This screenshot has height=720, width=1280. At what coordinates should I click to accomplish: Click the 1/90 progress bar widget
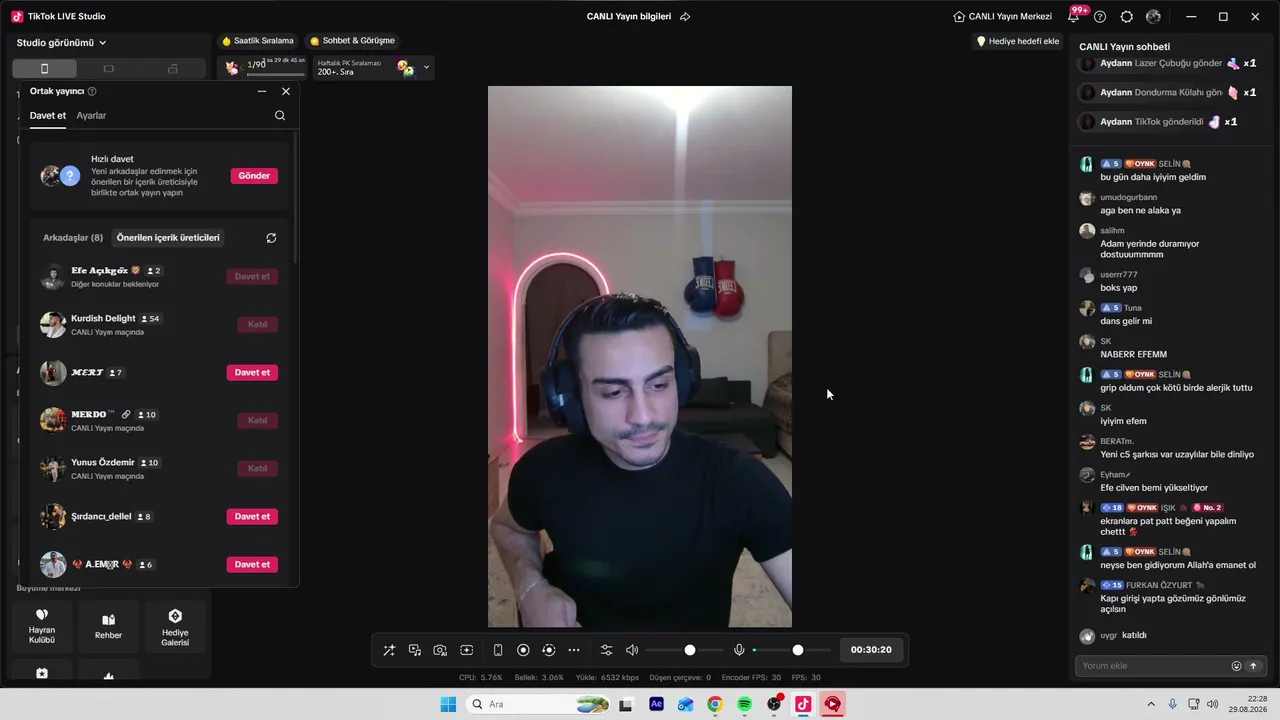264,67
